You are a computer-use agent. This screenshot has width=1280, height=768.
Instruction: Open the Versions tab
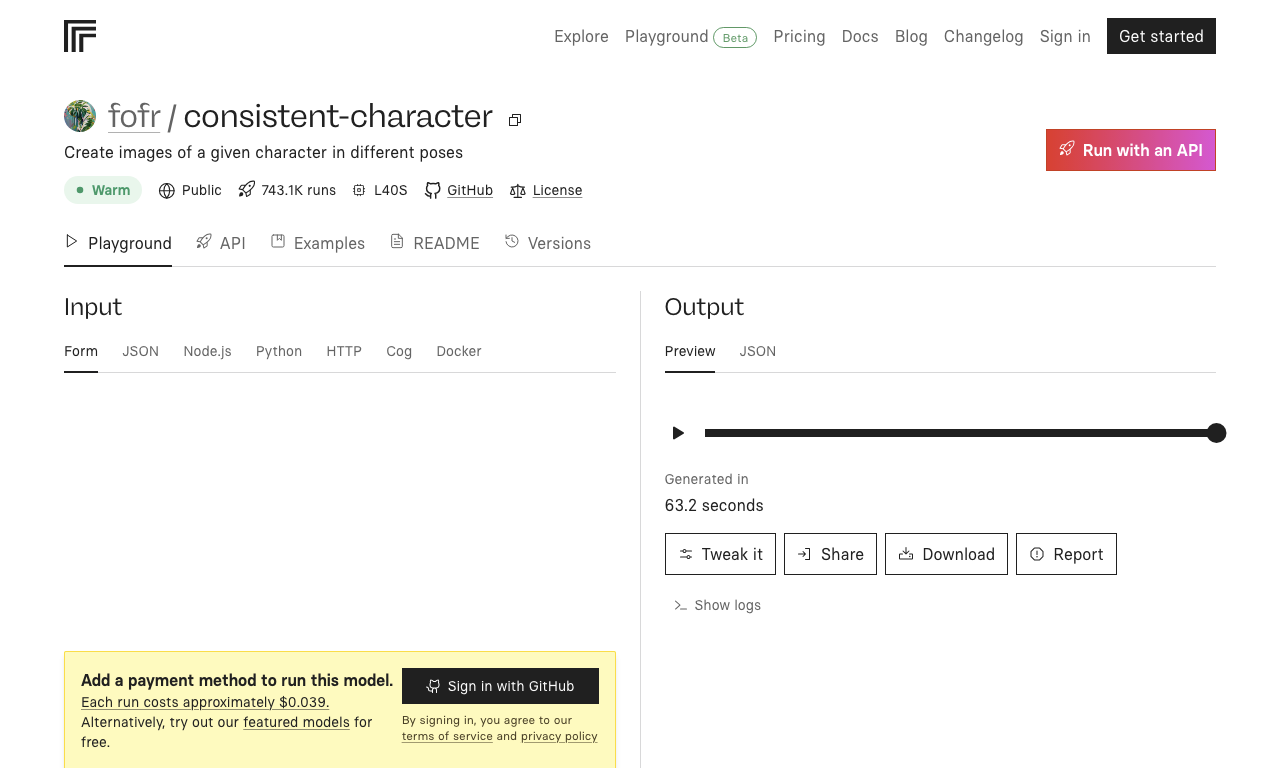(x=548, y=243)
